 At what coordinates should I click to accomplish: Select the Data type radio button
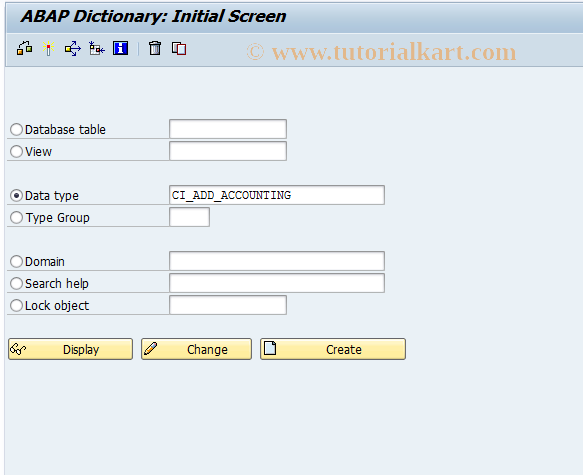(x=16, y=196)
